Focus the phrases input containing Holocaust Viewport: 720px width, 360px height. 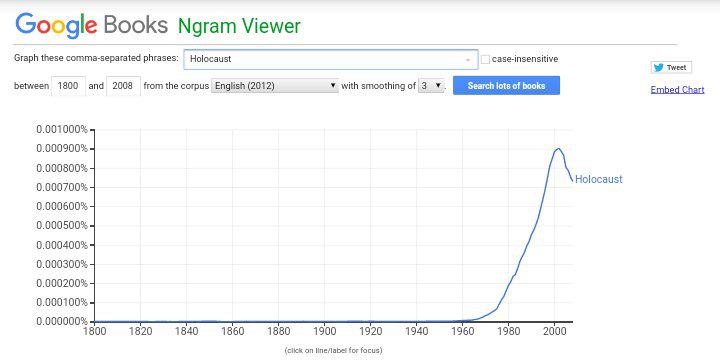(x=331, y=59)
